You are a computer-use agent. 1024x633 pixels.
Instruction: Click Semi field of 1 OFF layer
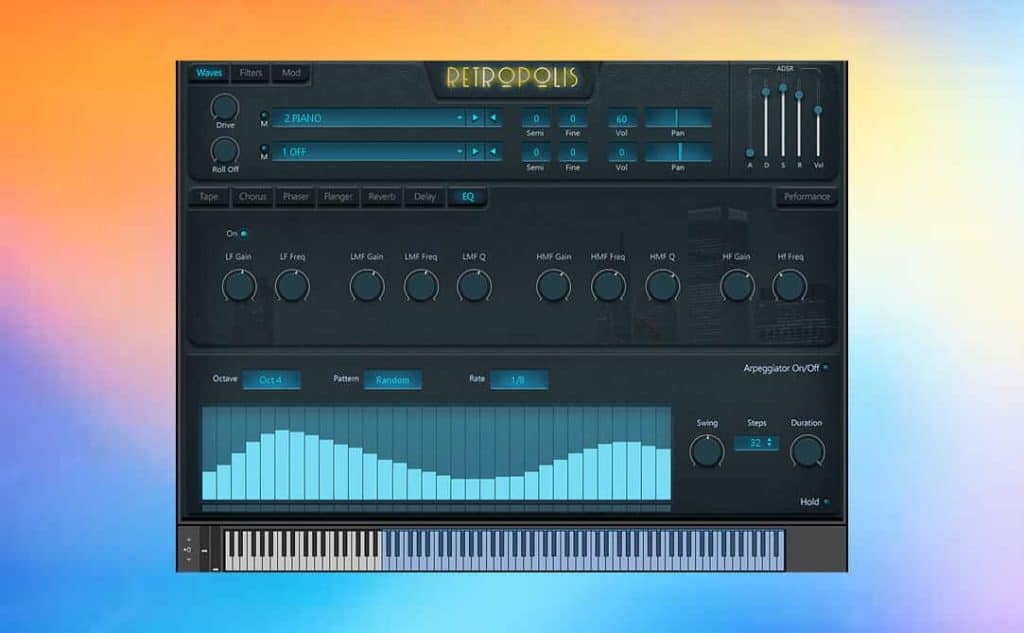click(x=536, y=152)
